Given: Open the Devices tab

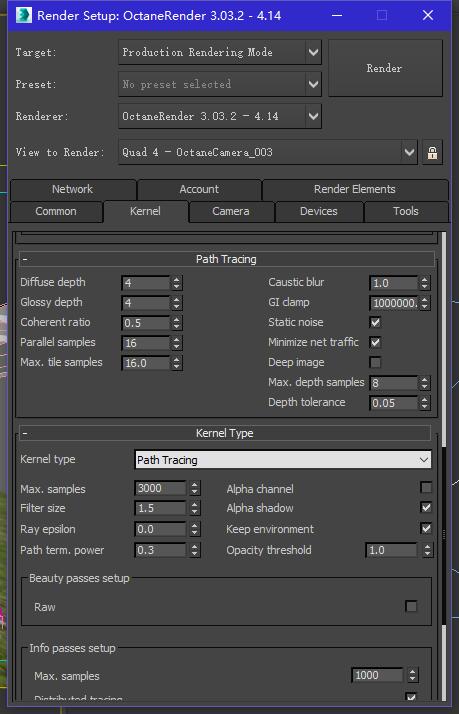Looking at the screenshot, I should 319,211.
